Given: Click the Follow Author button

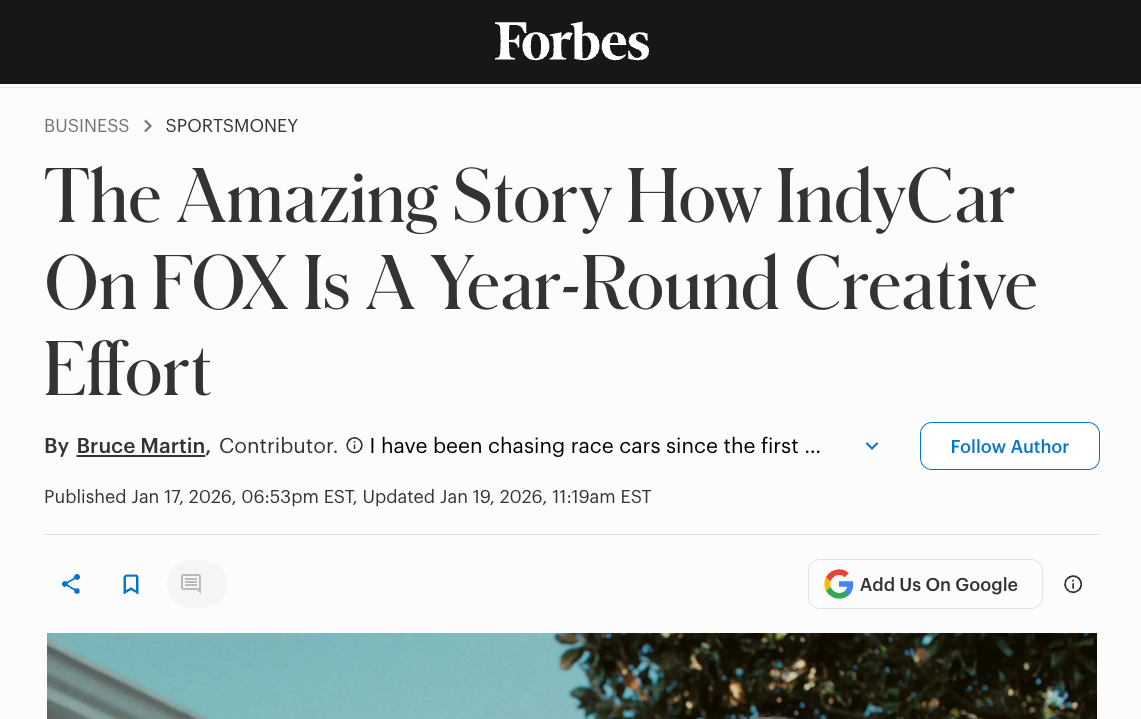Looking at the screenshot, I should tap(1009, 446).
